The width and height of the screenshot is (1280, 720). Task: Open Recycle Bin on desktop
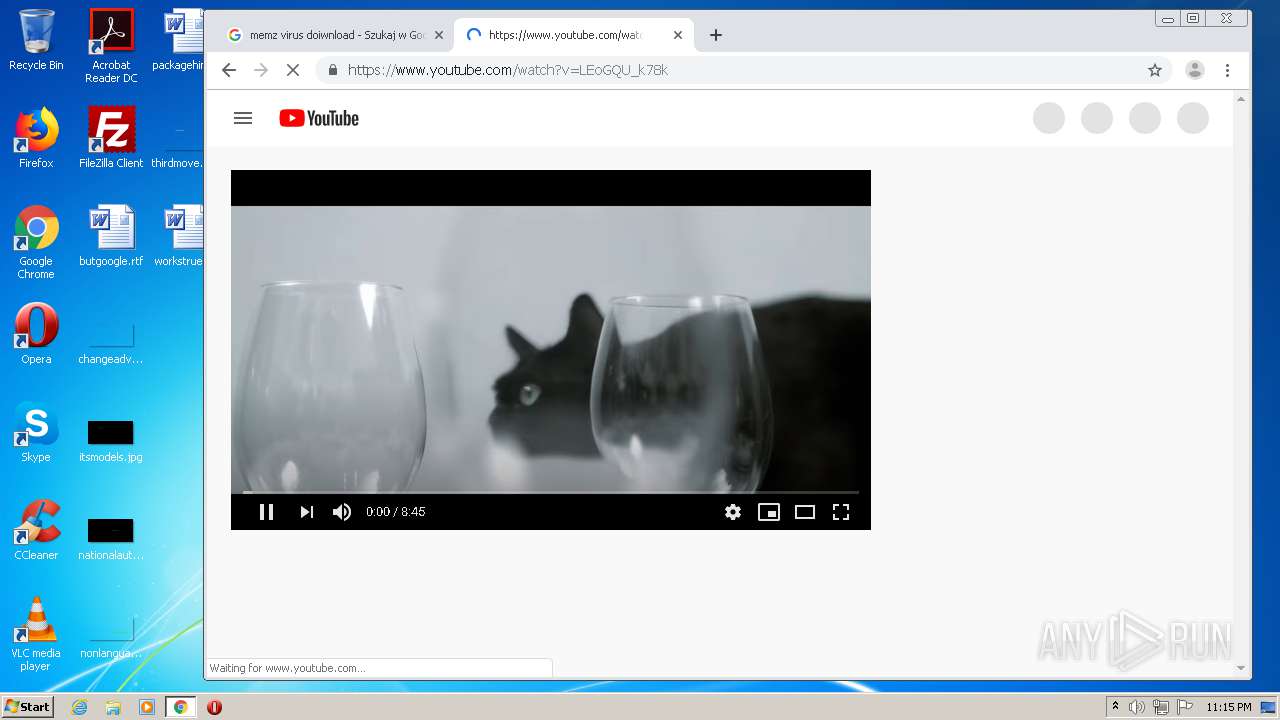[36, 40]
